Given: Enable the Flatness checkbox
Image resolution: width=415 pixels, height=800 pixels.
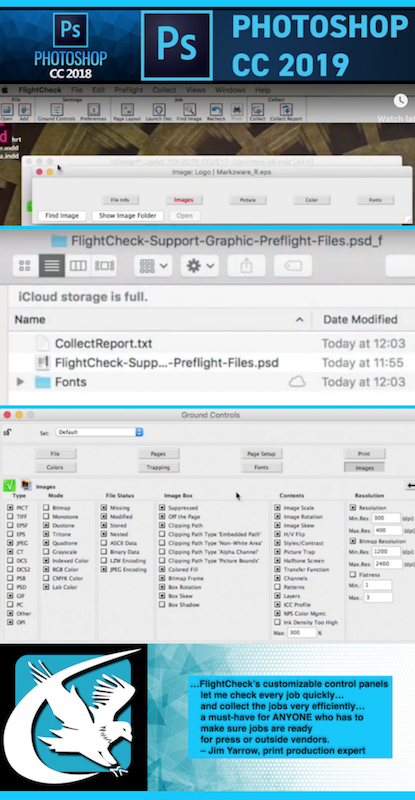Looking at the screenshot, I should [x=352, y=574].
